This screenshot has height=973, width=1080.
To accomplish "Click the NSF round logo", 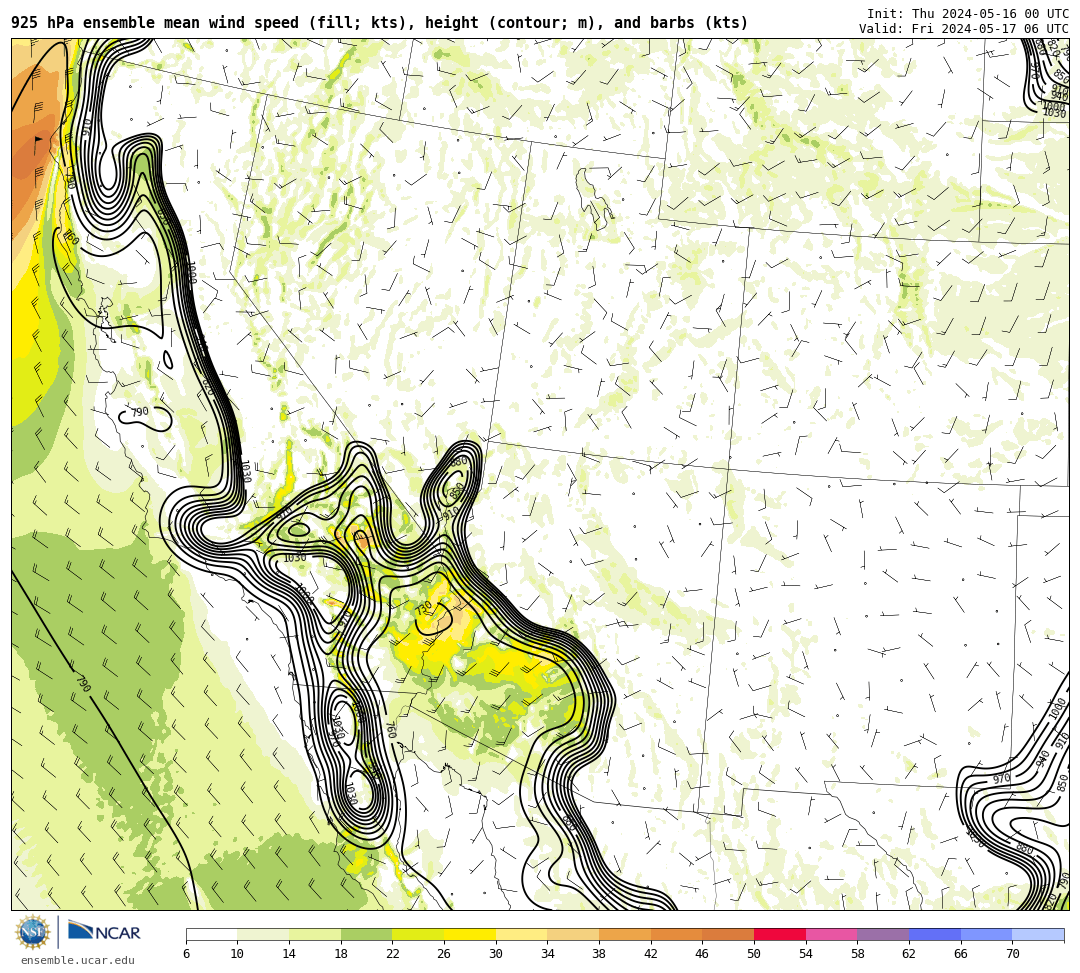I will click(x=33, y=932).
